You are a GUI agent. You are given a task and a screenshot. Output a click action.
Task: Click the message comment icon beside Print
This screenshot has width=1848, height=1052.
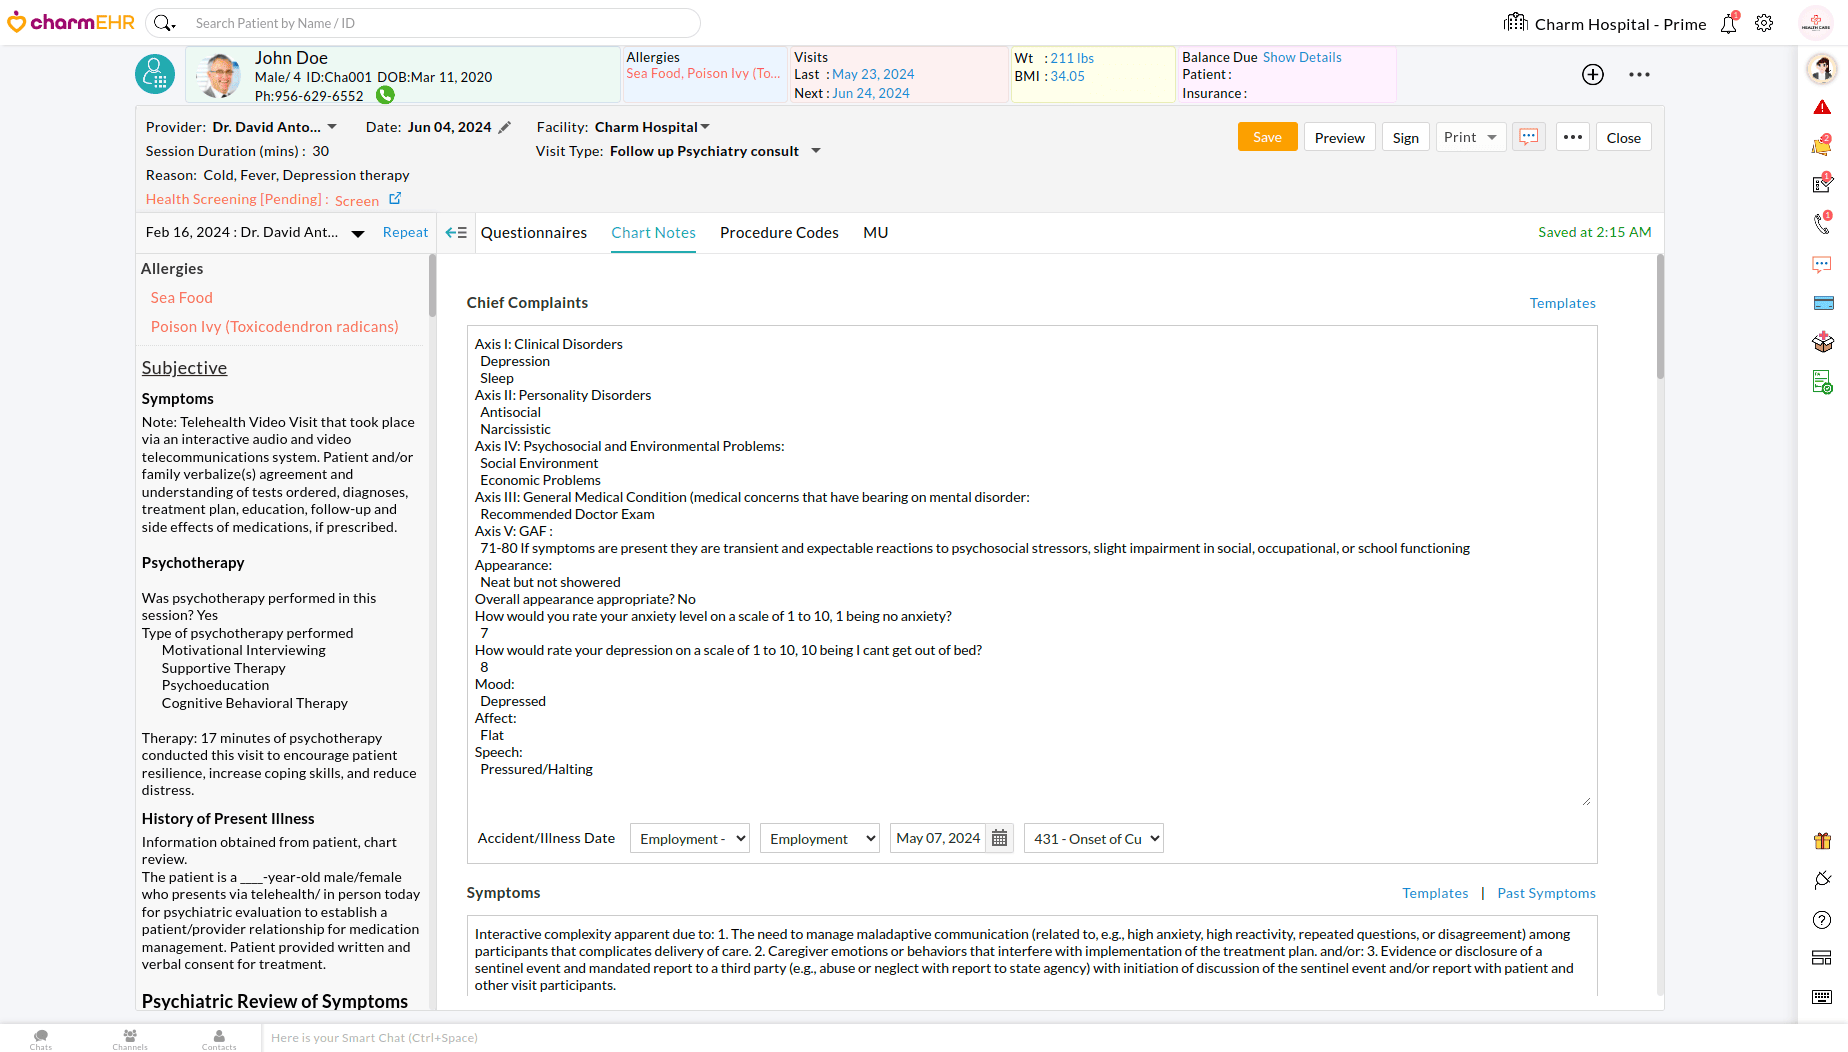tap(1528, 138)
